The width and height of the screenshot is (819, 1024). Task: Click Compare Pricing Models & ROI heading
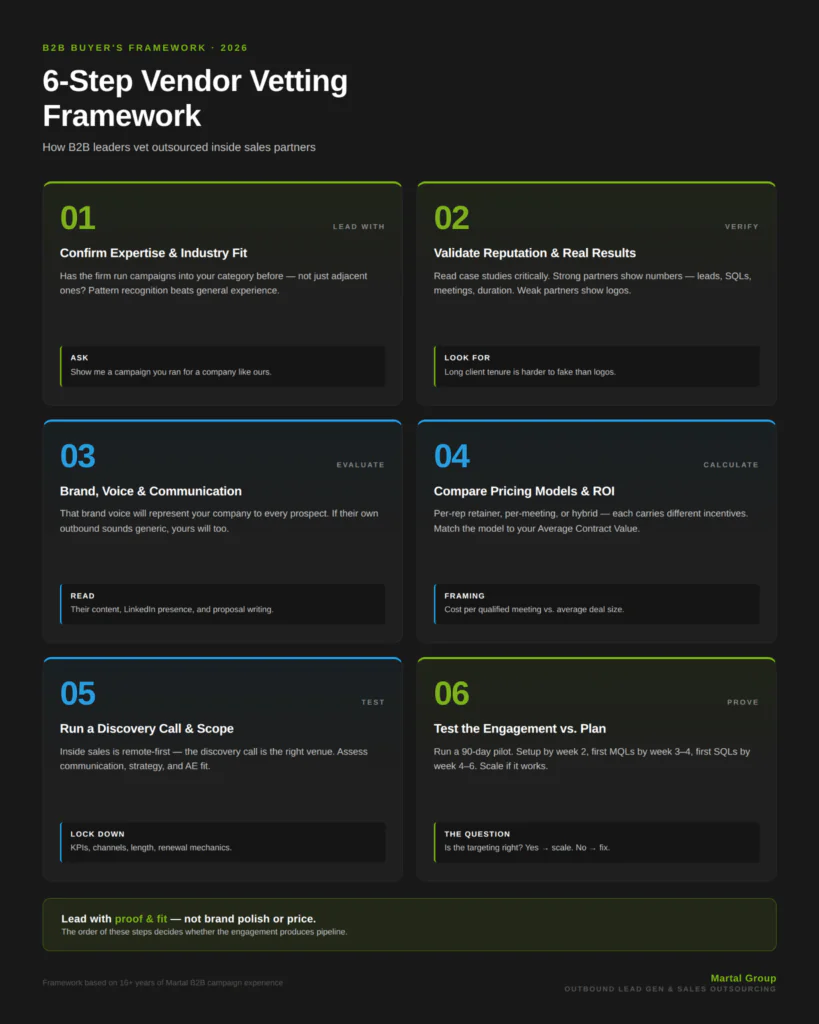tap(524, 491)
